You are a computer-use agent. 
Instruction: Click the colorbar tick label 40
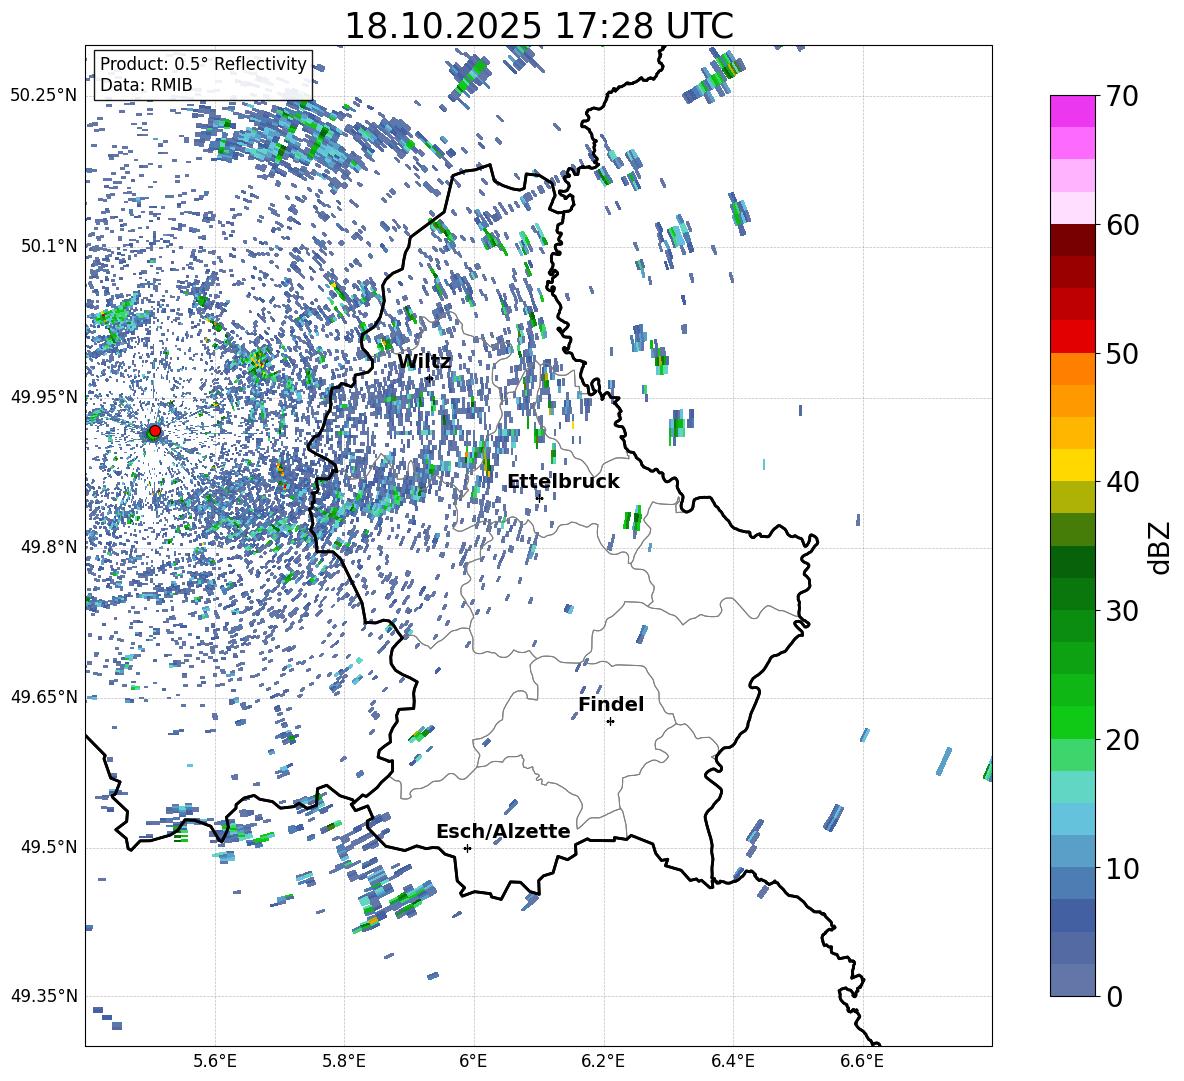[1122, 482]
